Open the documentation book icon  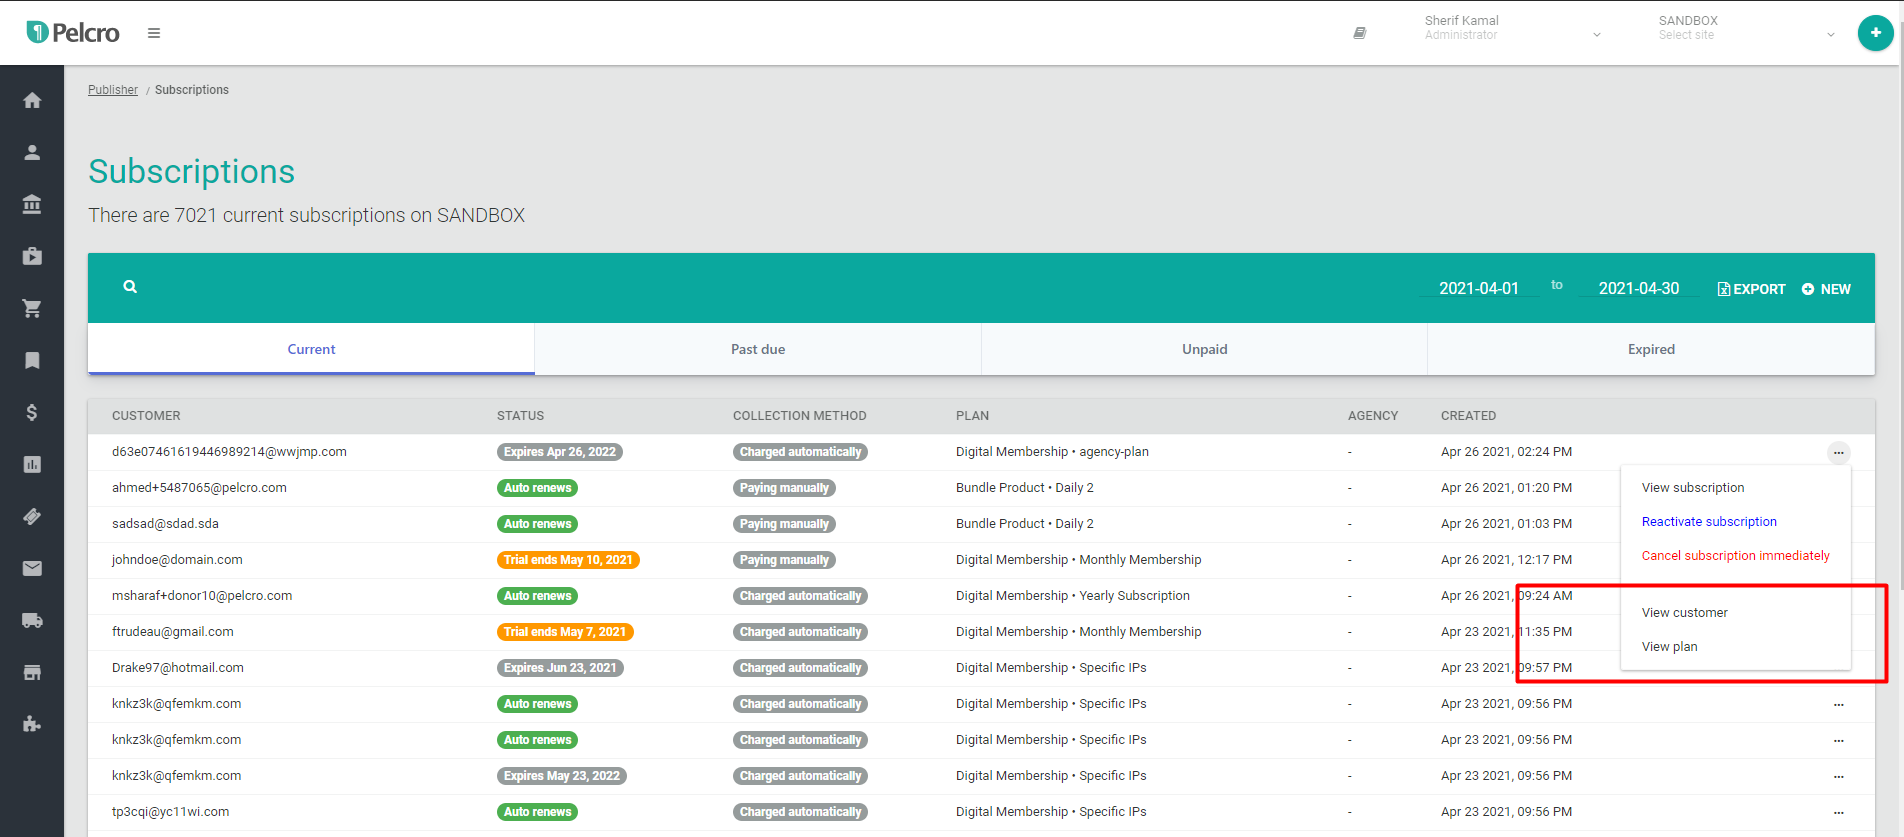point(1360,33)
